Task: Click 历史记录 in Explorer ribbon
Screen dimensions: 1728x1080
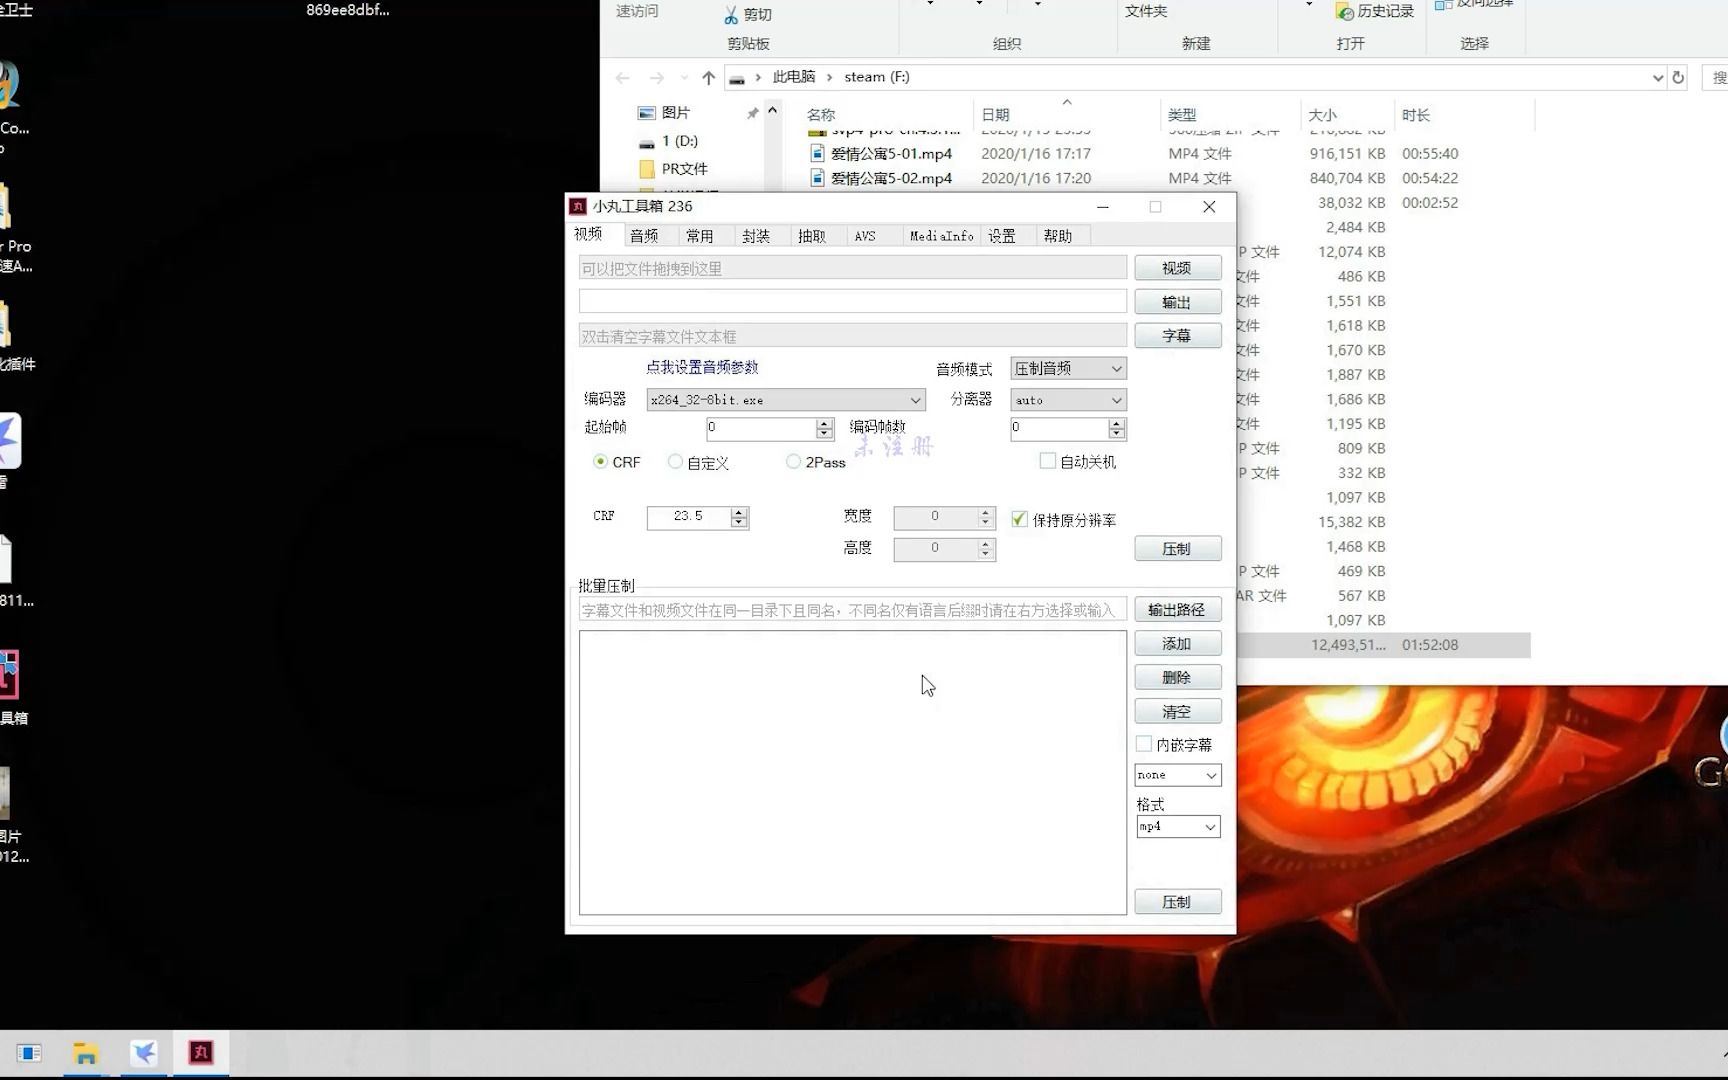Action: click(1375, 11)
